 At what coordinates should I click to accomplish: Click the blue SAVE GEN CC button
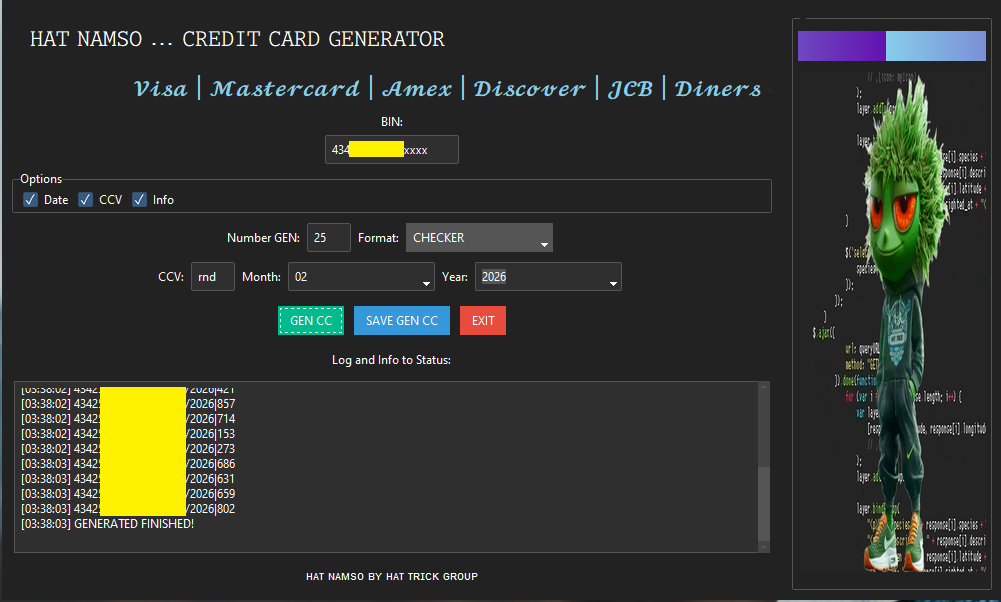point(401,321)
